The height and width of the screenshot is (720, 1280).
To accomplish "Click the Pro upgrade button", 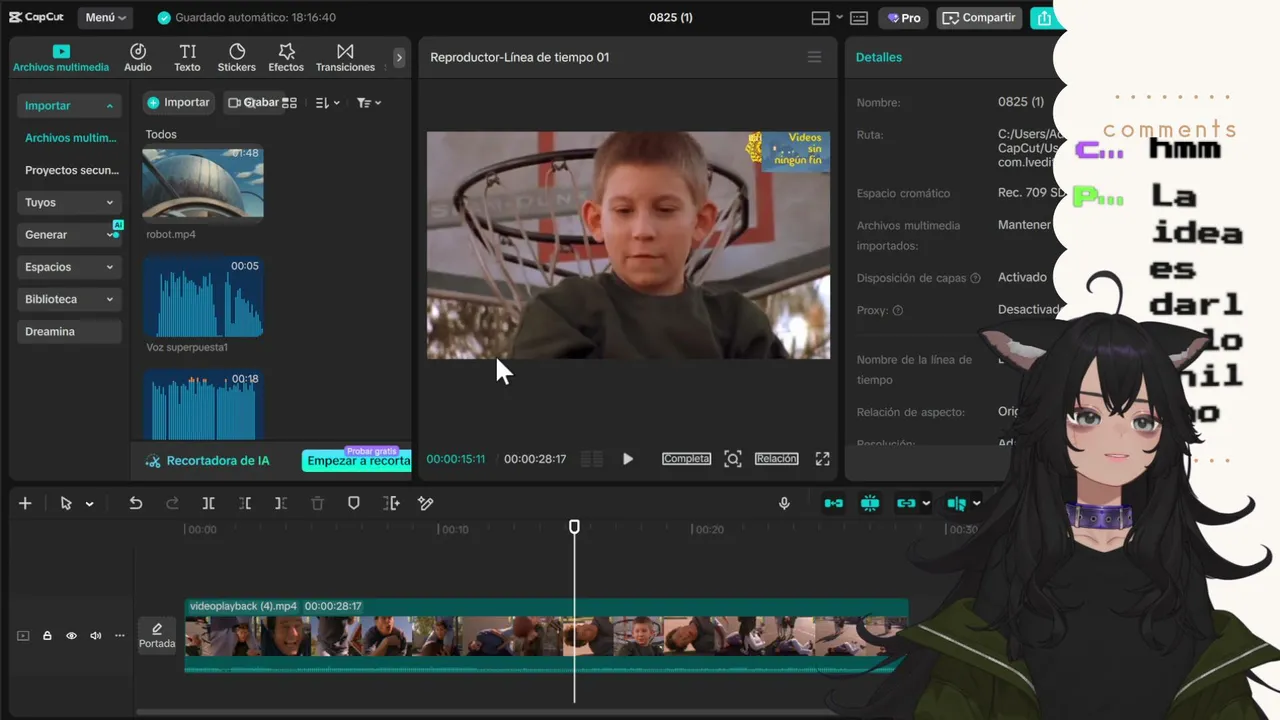I will tap(904, 18).
